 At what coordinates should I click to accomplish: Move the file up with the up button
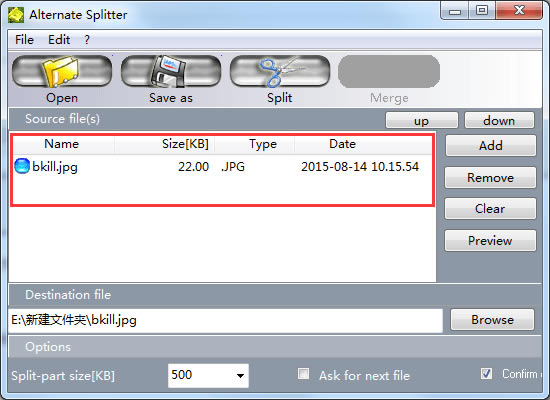pyautogui.click(x=422, y=120)
